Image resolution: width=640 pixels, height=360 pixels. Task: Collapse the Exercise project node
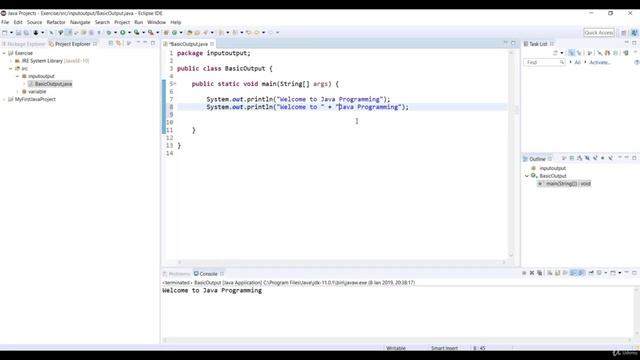pos(4,53)
